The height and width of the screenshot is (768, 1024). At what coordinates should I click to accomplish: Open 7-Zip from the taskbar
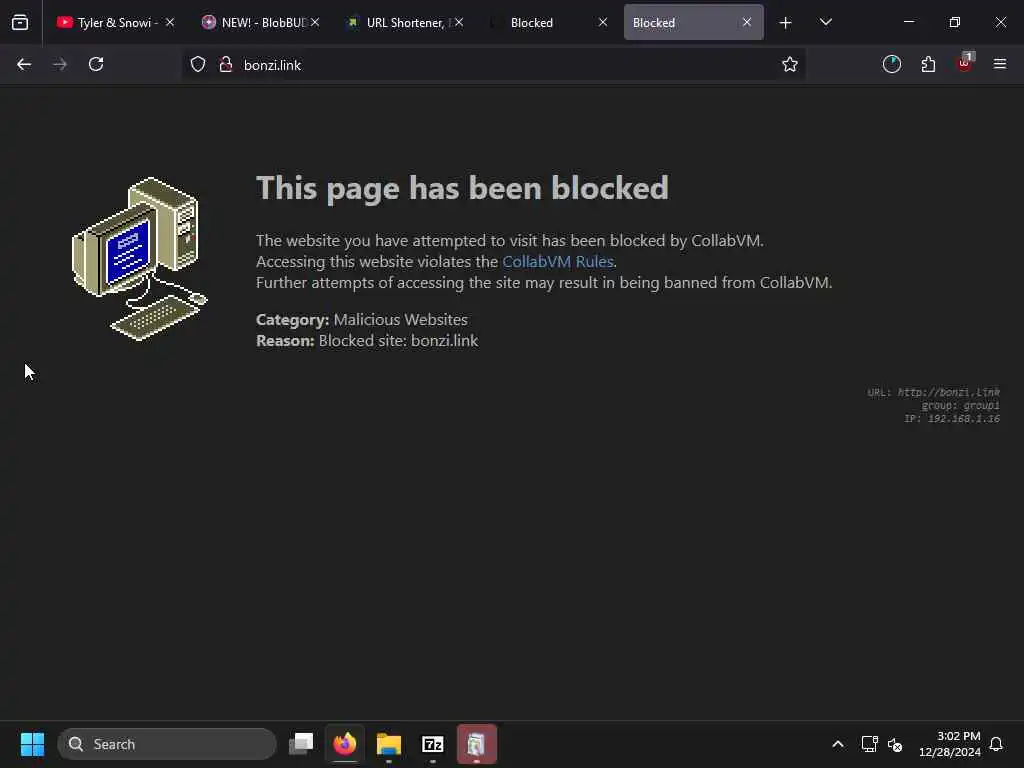[x=432, y=744]
